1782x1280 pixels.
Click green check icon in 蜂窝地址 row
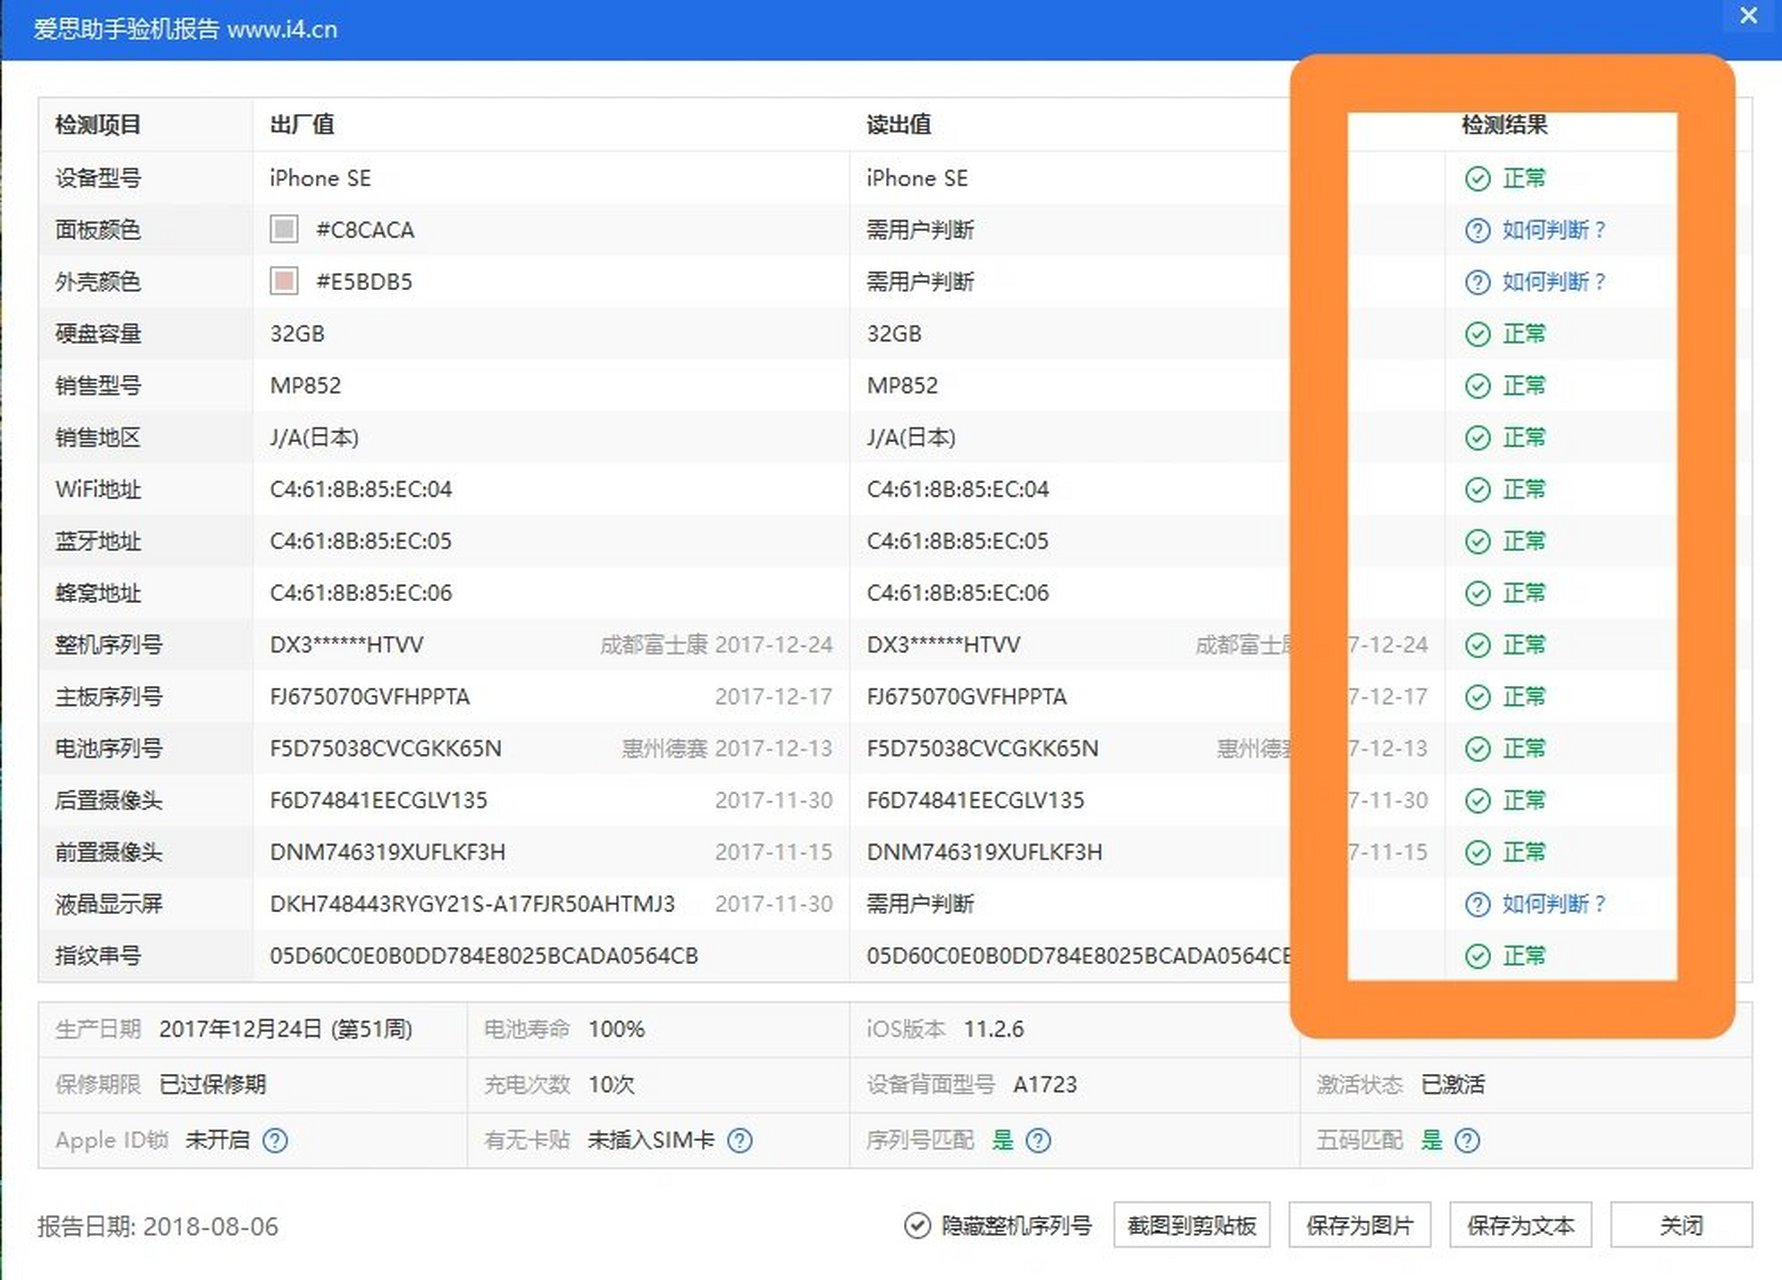pyautogui.click(x=1477, y=594)
